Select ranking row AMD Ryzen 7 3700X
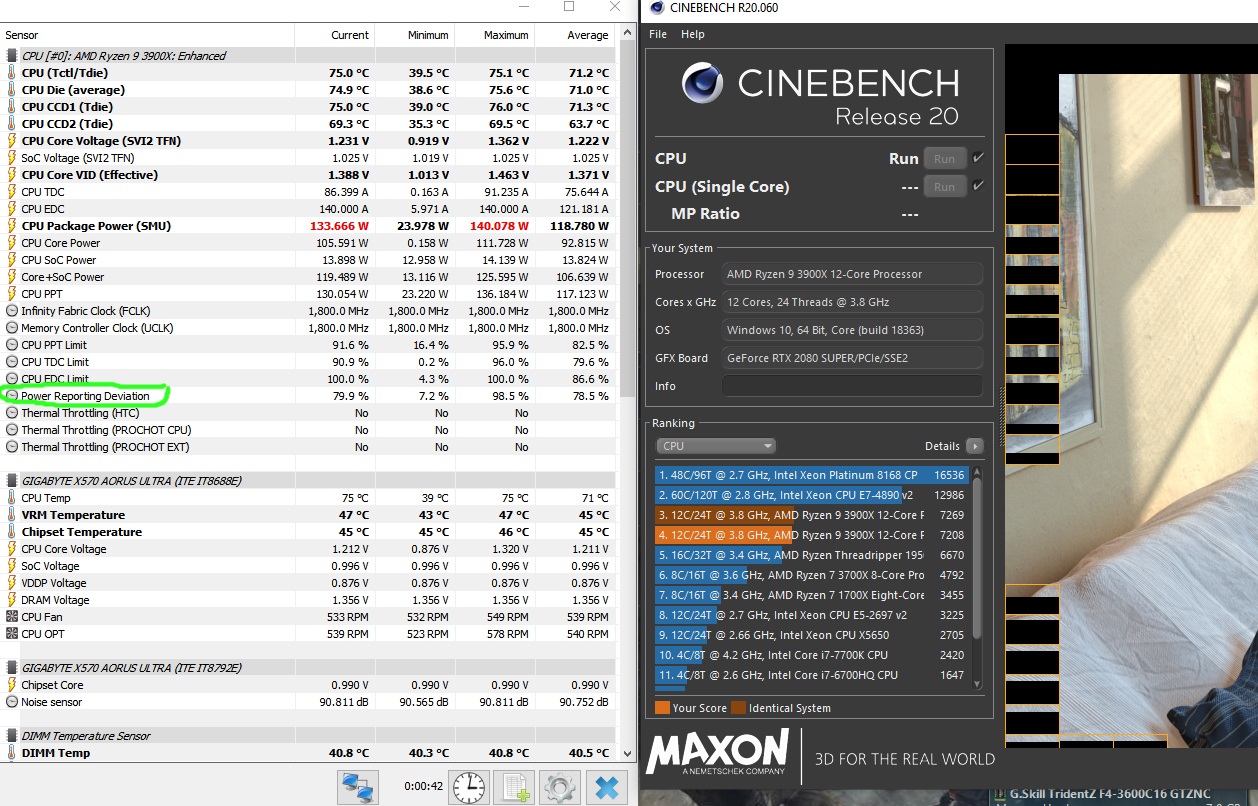 [811, 575]
